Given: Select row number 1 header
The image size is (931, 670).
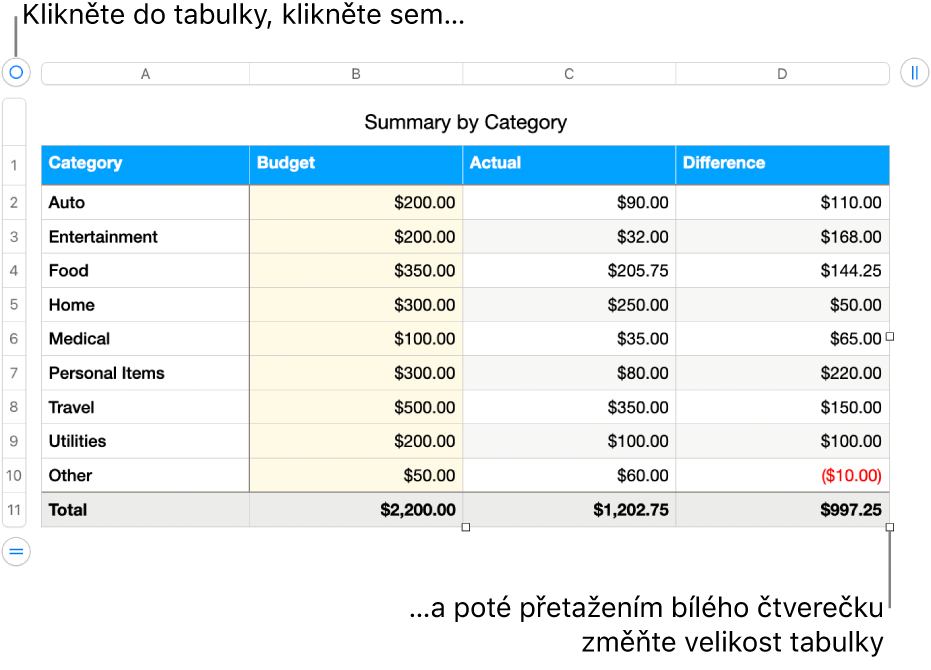Looking at the screenshot, I should point(13,164).
